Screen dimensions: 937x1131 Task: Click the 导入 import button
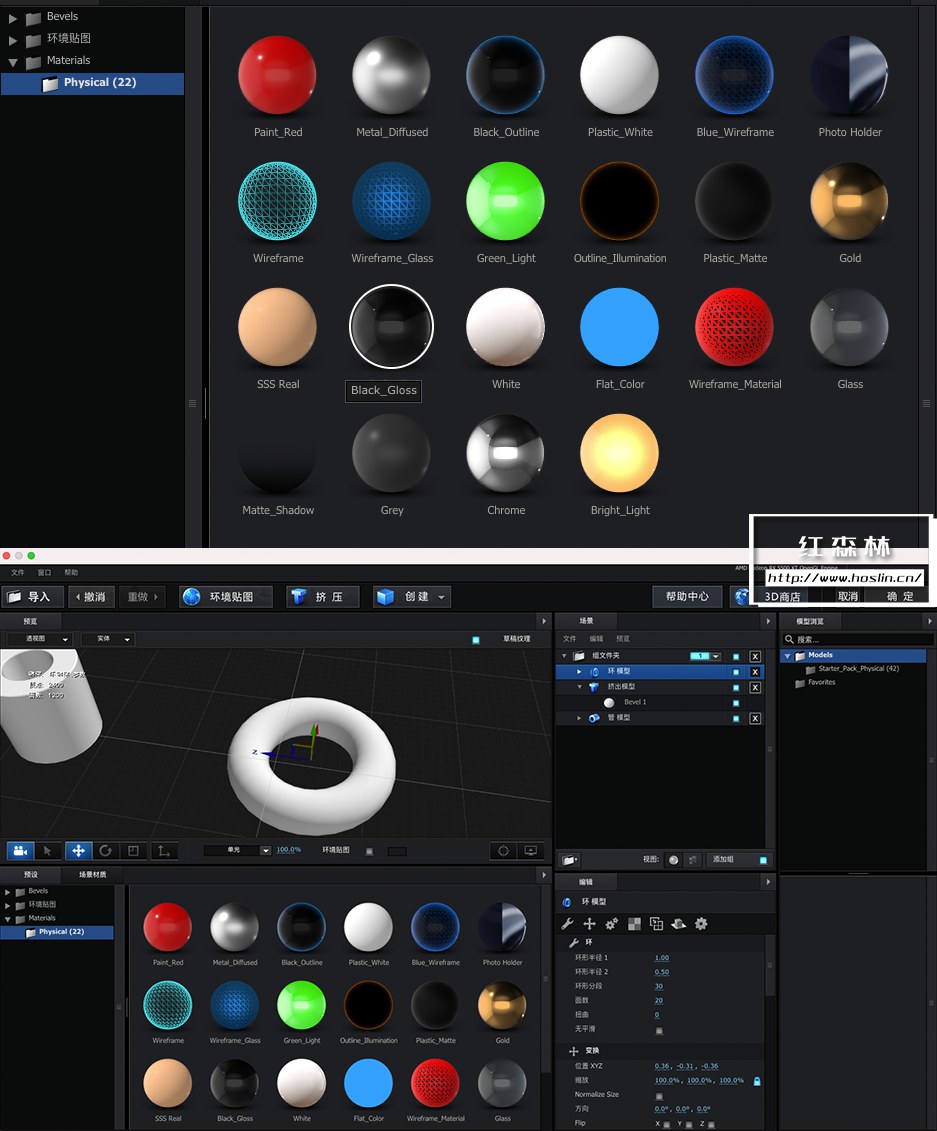32,597
